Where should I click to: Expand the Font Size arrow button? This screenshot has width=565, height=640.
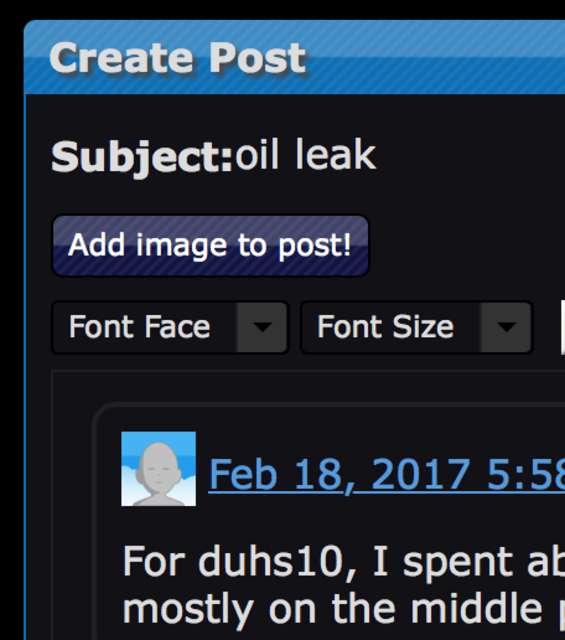click(x=506, y=327)
